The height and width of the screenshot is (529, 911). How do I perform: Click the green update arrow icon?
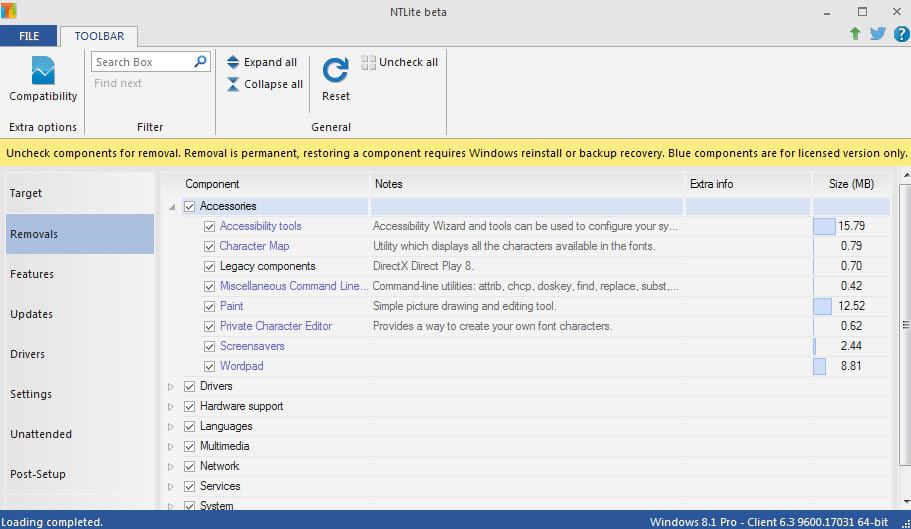[855, 34]
